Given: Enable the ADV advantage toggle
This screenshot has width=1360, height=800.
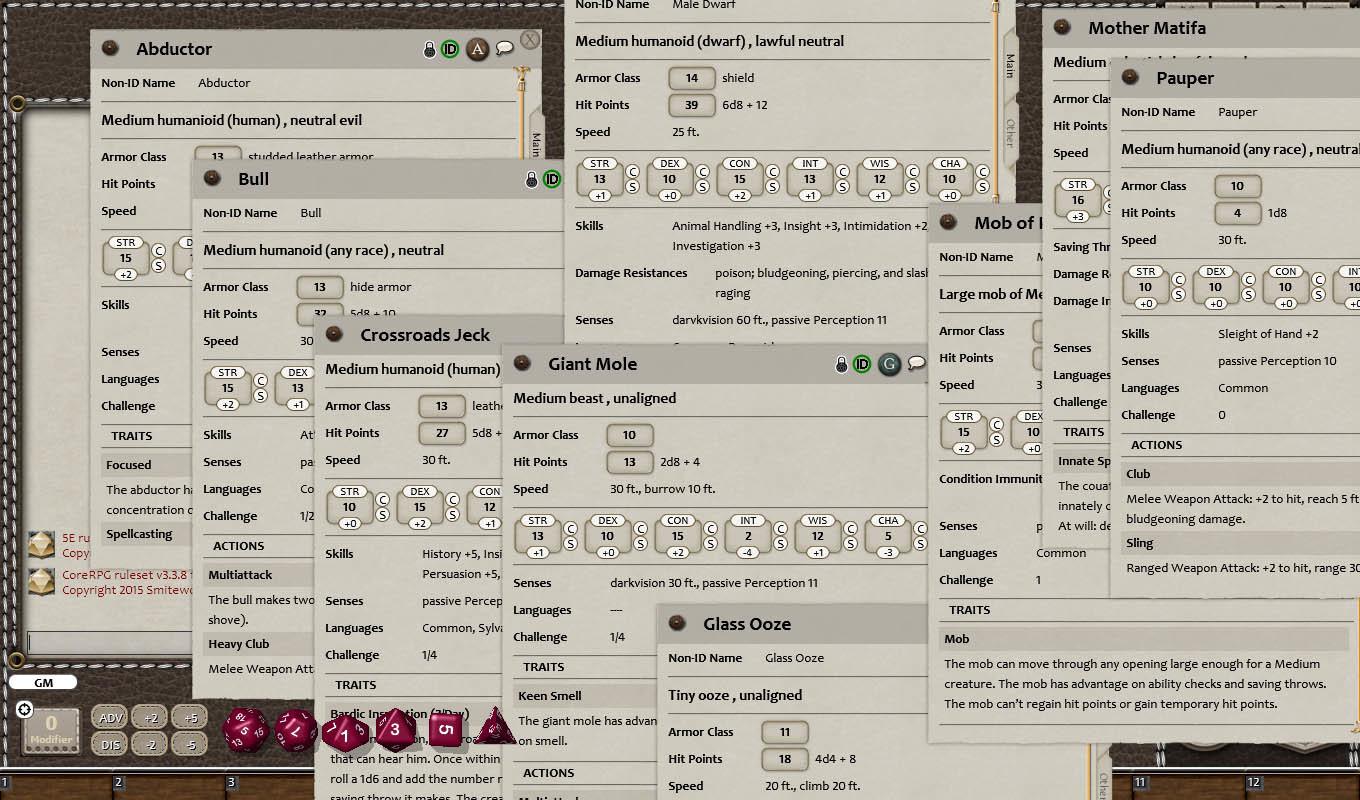Looking at the screenshot, I should 110,717.
